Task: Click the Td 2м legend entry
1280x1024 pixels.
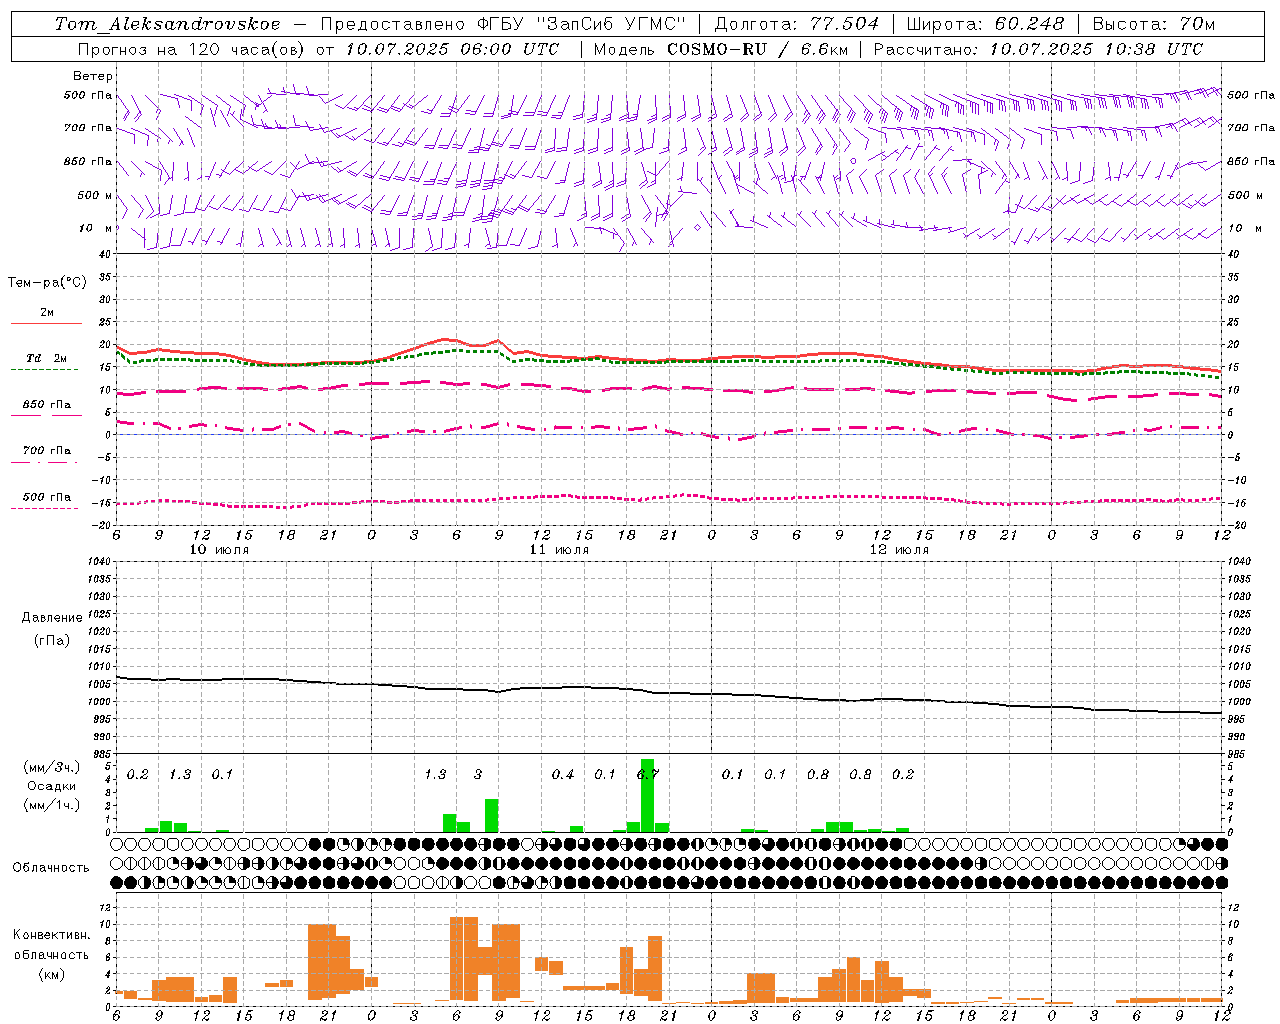Action: tap(46, 358)
